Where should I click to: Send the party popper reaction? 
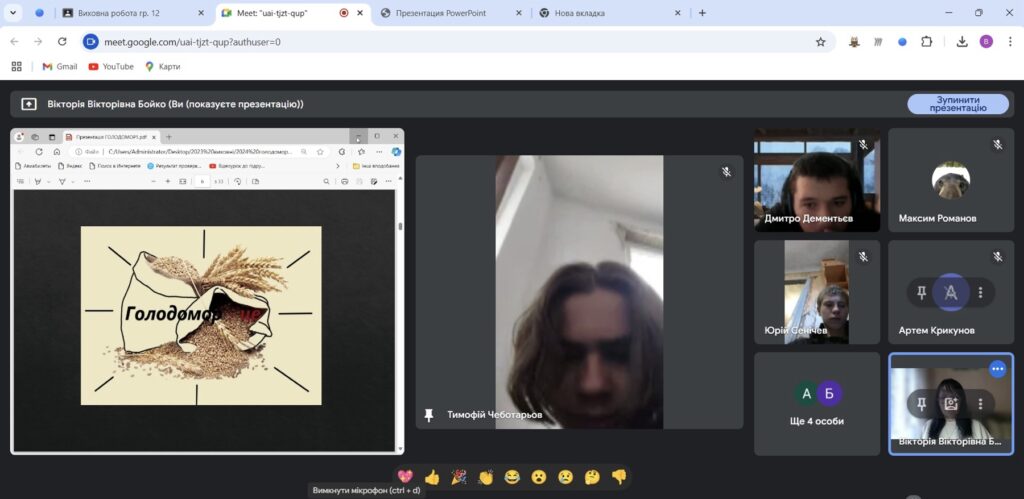[459, 477]
